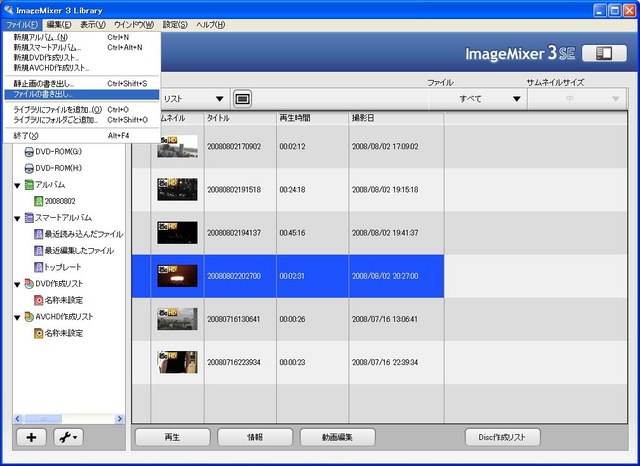Click the plus add button
The image size is (640, 466).
coord(31,437)
